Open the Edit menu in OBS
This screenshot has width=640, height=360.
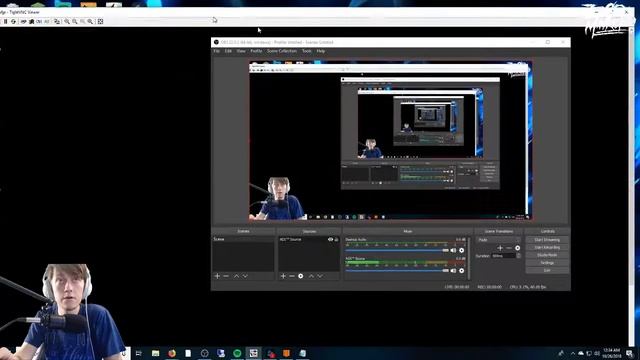[x=228, y=51]
